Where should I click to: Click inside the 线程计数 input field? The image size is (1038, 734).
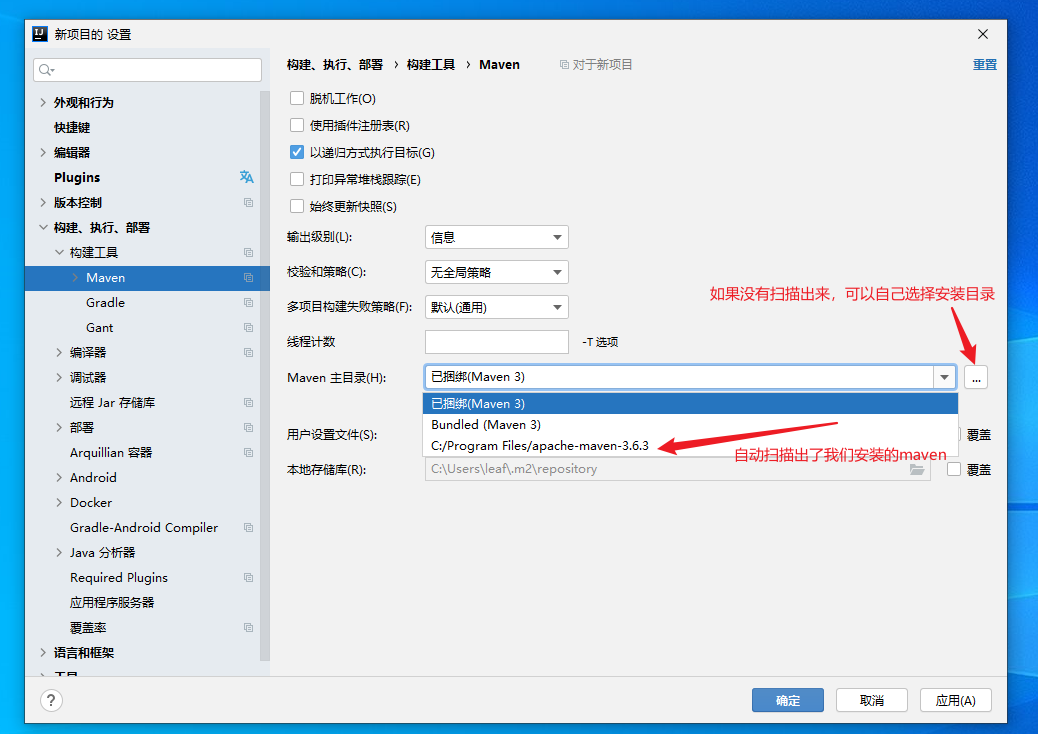coord(496,341)
